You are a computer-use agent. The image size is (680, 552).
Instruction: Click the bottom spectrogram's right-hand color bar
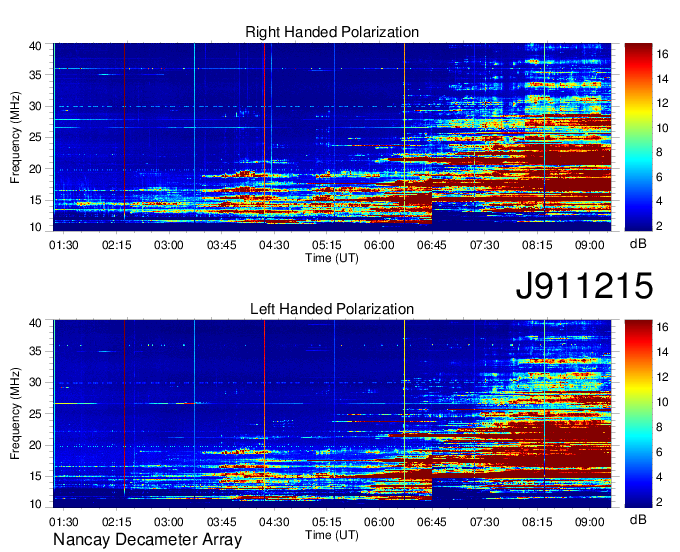click(638, 414)
